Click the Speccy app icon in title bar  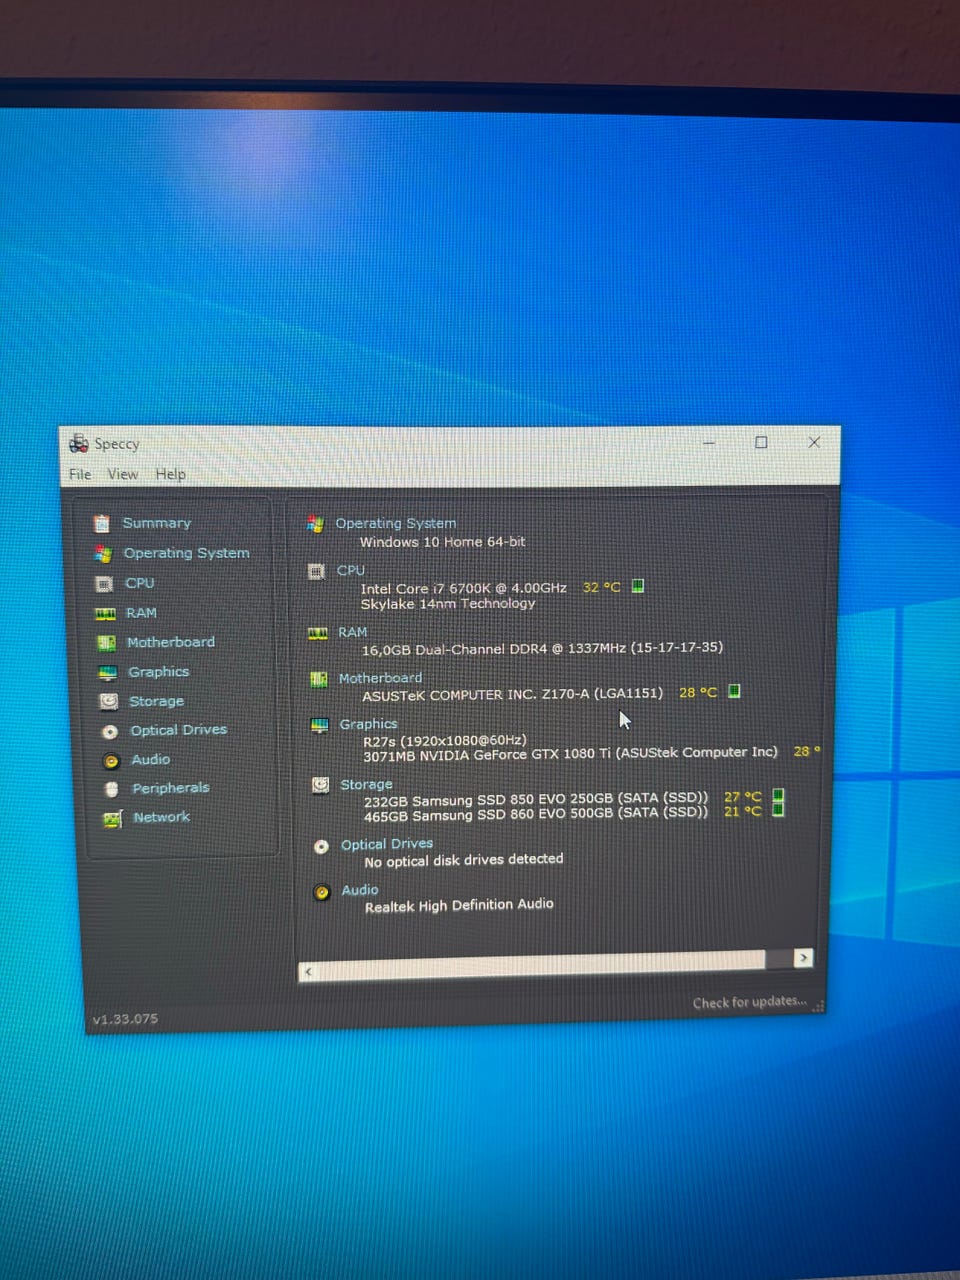pos(79,443)
